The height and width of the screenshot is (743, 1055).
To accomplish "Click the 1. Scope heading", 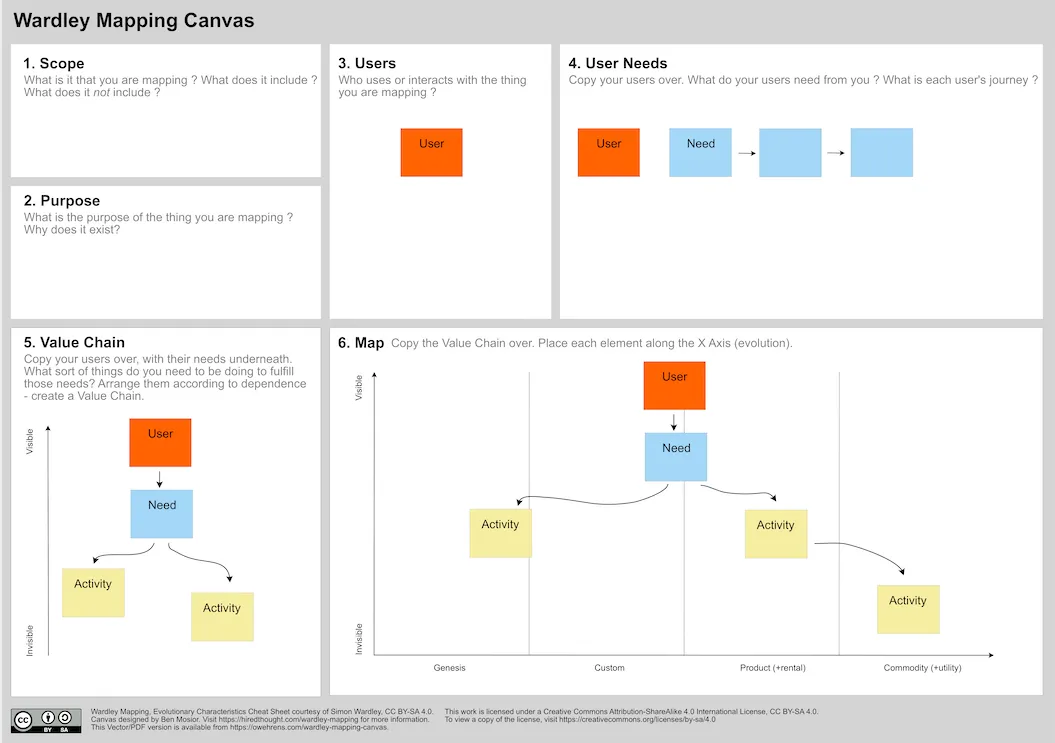I will coord(54,63).
